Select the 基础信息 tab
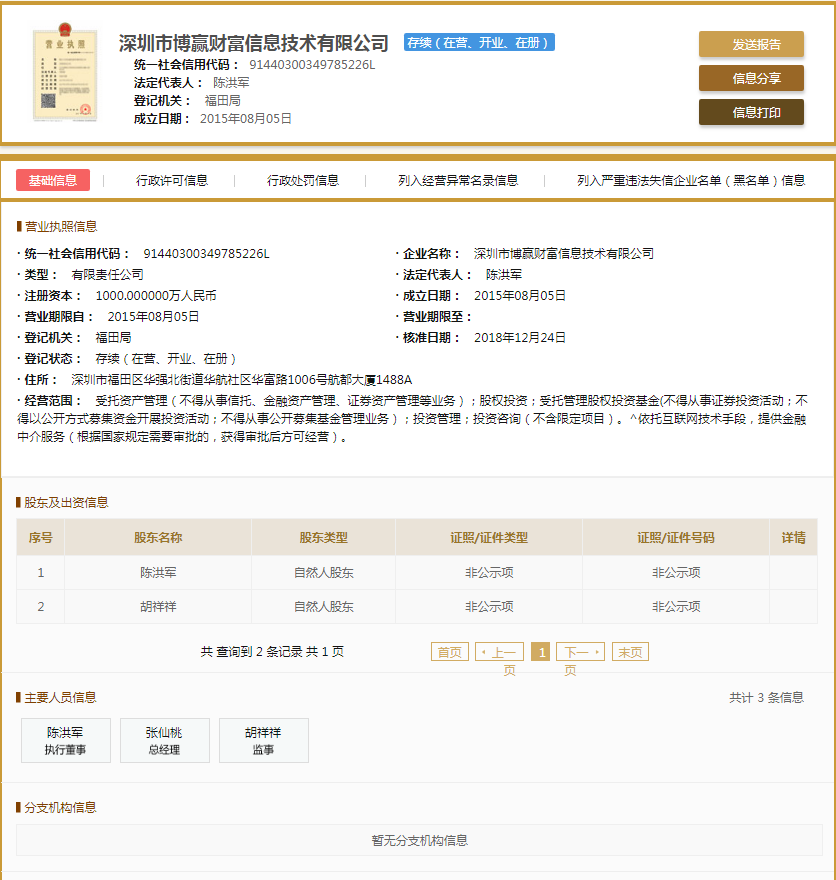Screen dimensions: 836x880 click(x=52, y=181)
